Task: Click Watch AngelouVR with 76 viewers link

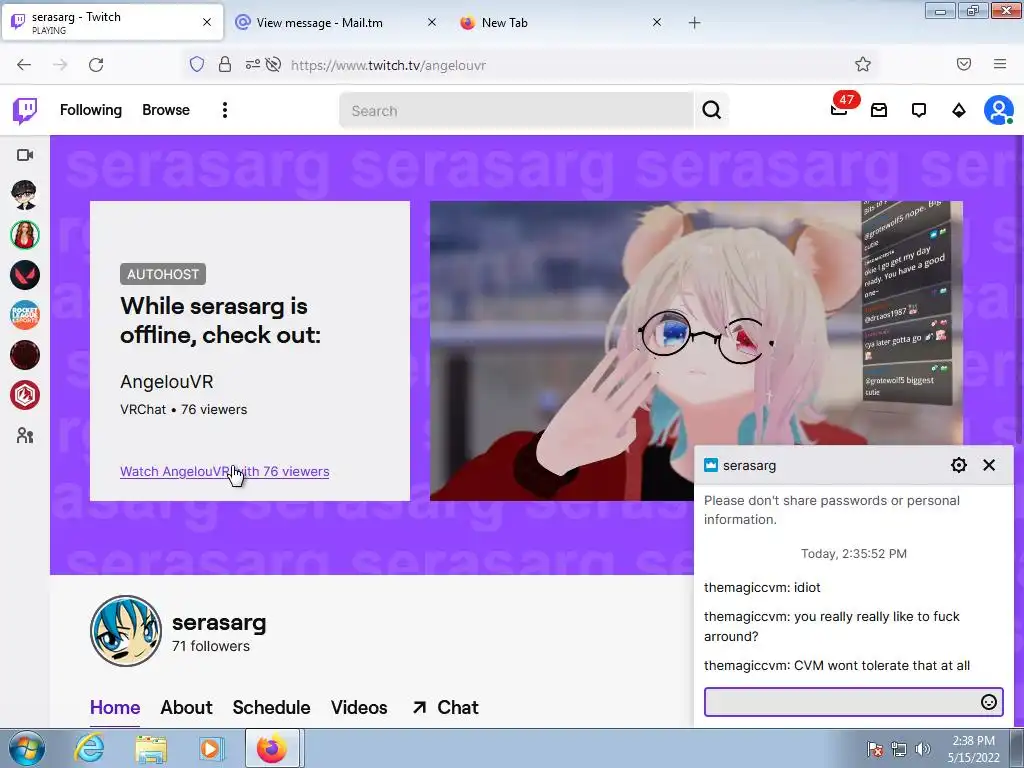Action: click(x=225, y=472)
